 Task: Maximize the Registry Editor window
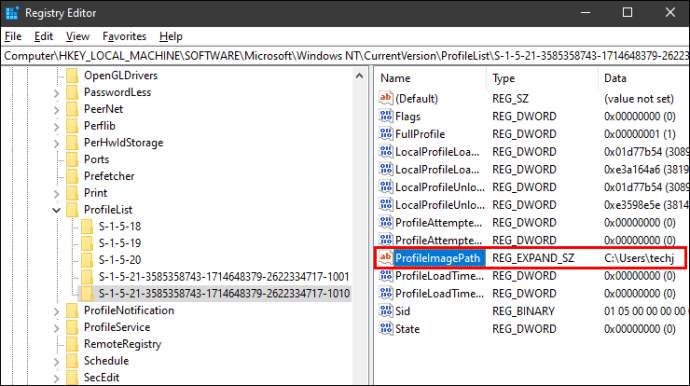click(x=628, y=13)
